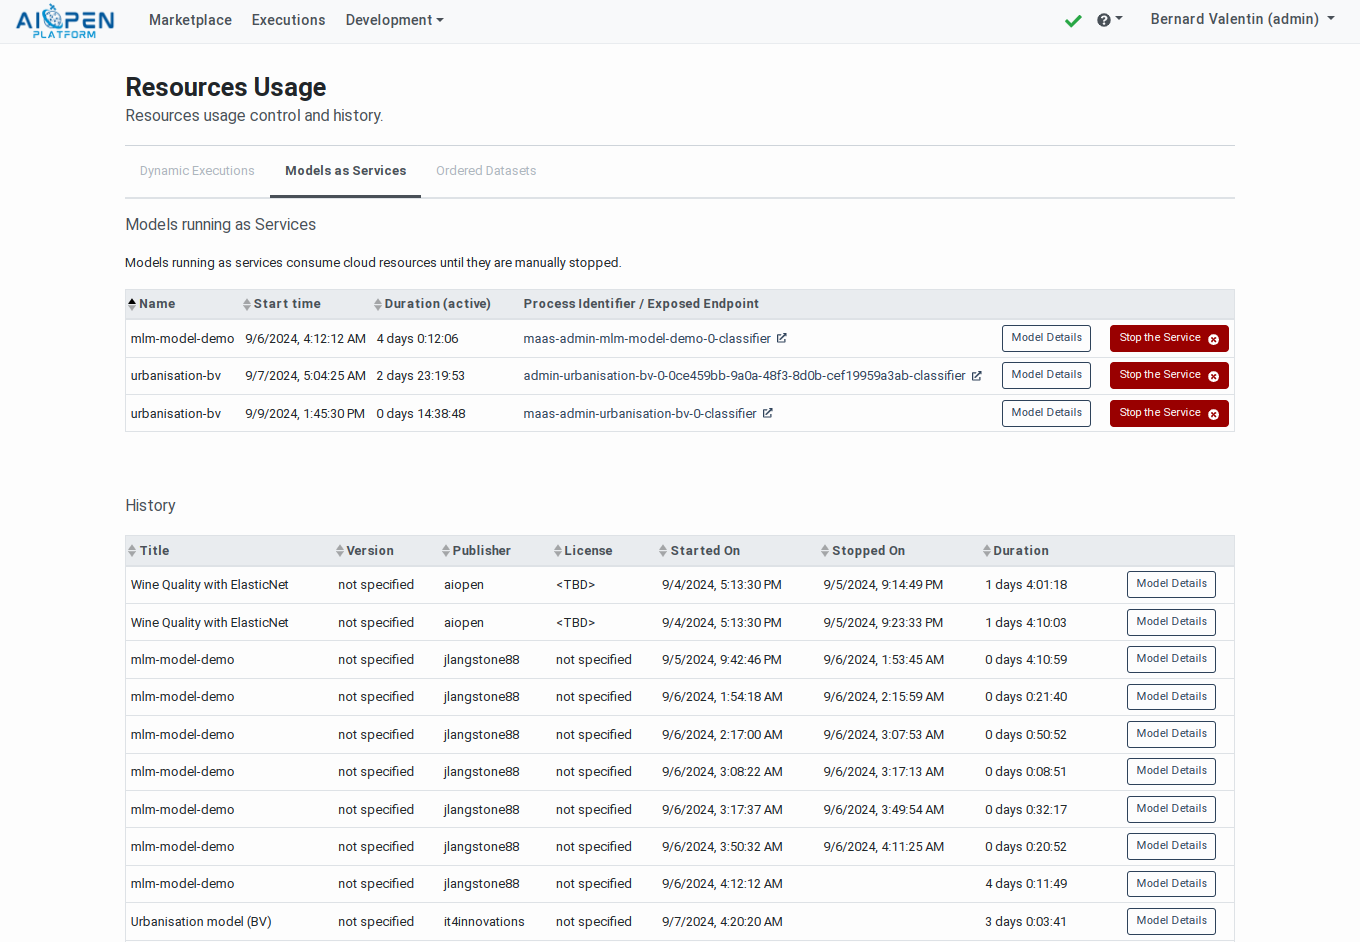Click the green checkmark status icon
The width and height of the screenshot is (1360, 942).
click(x=1073, y=20)
